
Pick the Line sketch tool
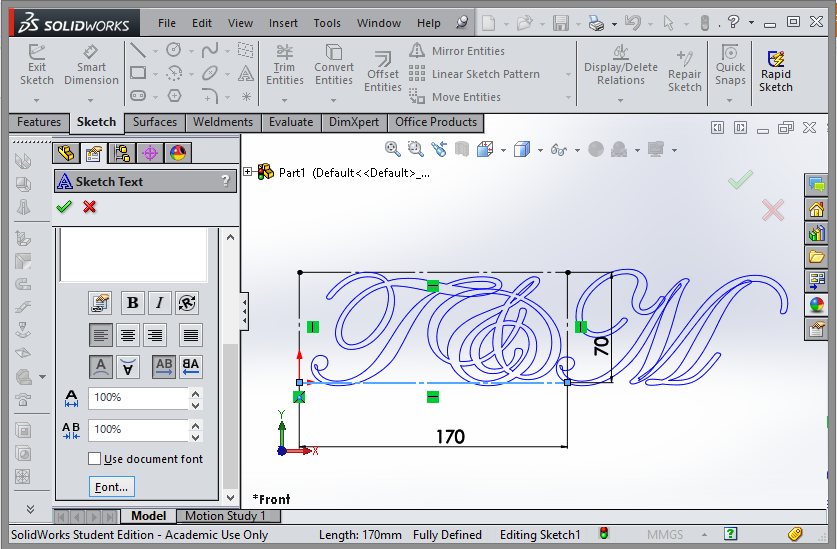pyautogui.click(x=138, y=51)
